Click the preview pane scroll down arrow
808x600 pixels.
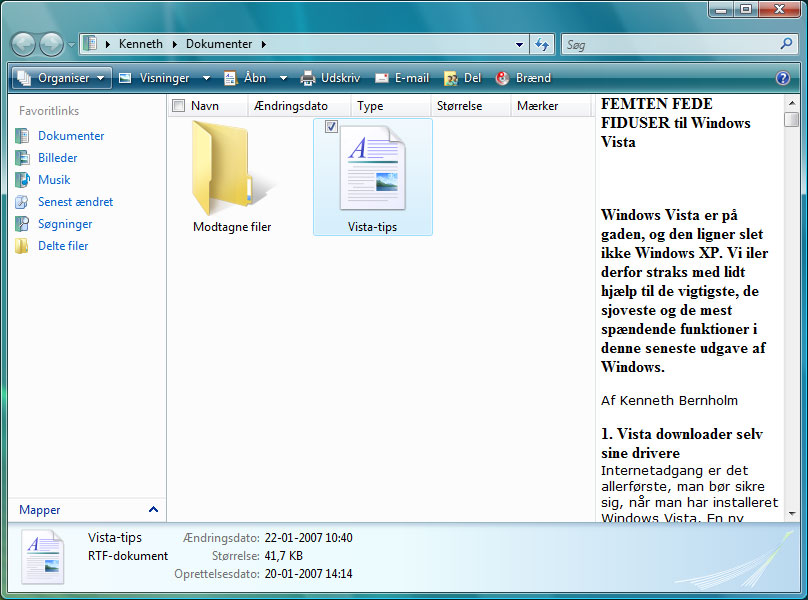[792, 513]
